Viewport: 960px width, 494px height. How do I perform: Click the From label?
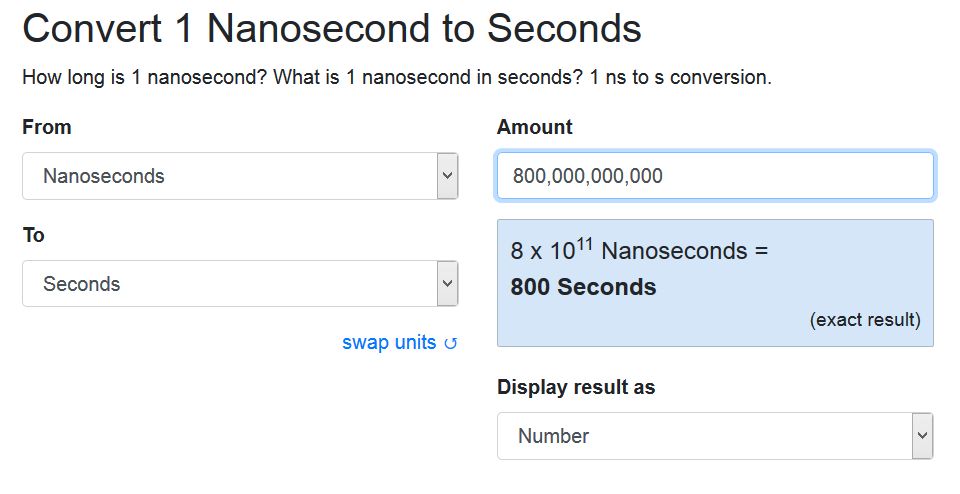click(x=47, y=127)
